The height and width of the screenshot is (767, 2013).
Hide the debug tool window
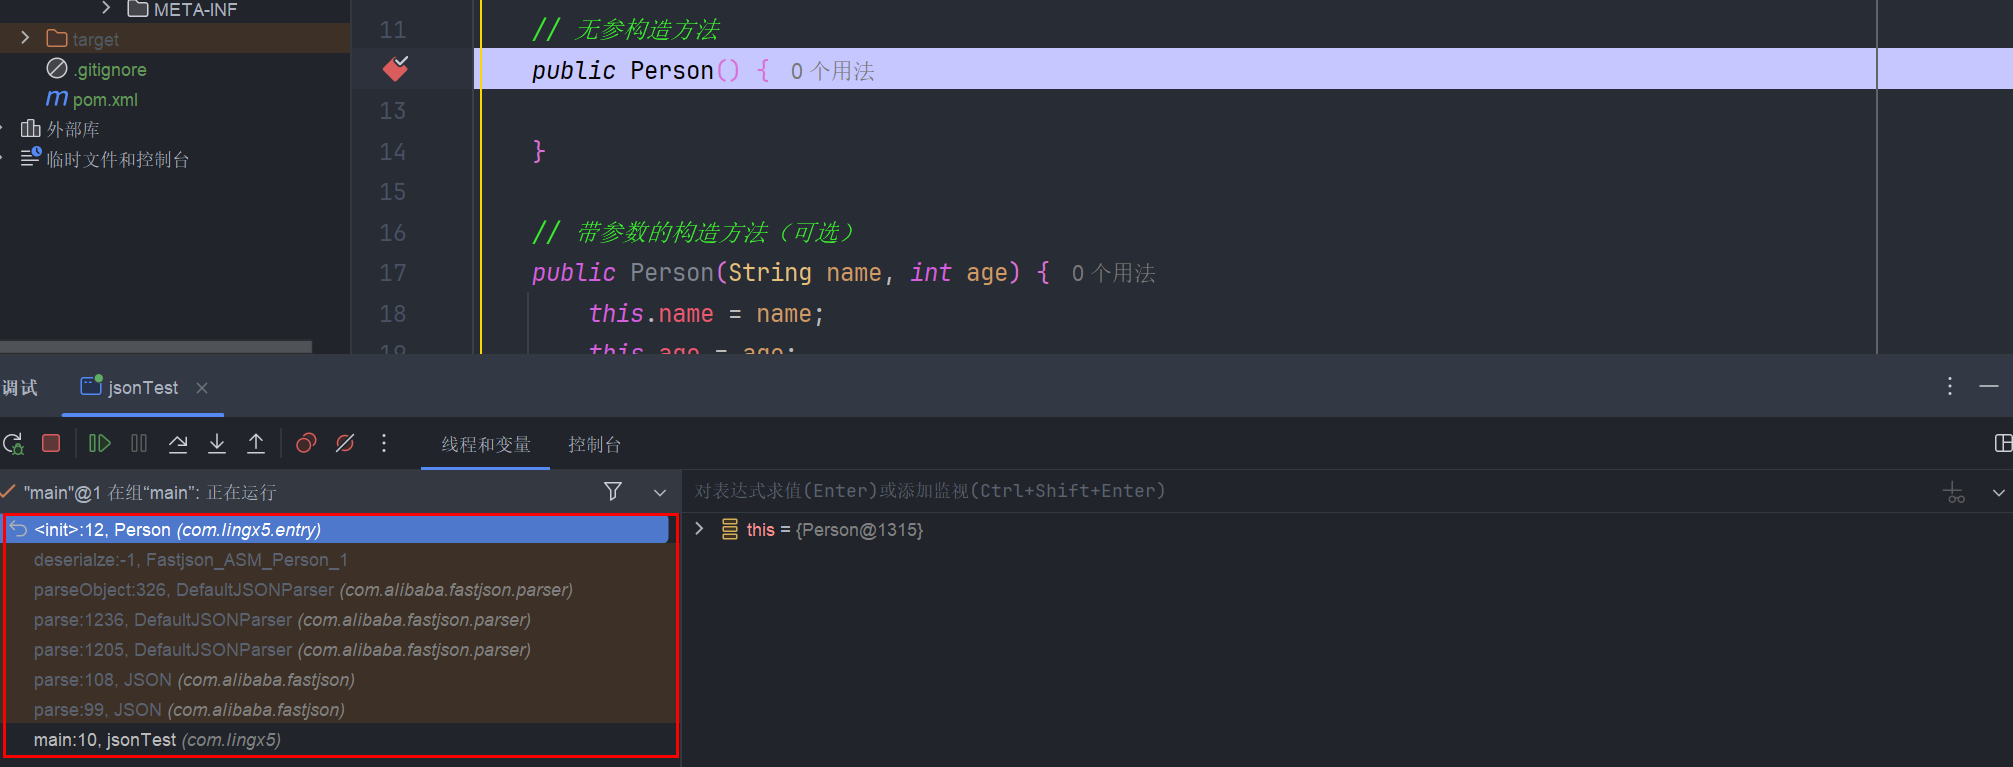[1989, 386]
